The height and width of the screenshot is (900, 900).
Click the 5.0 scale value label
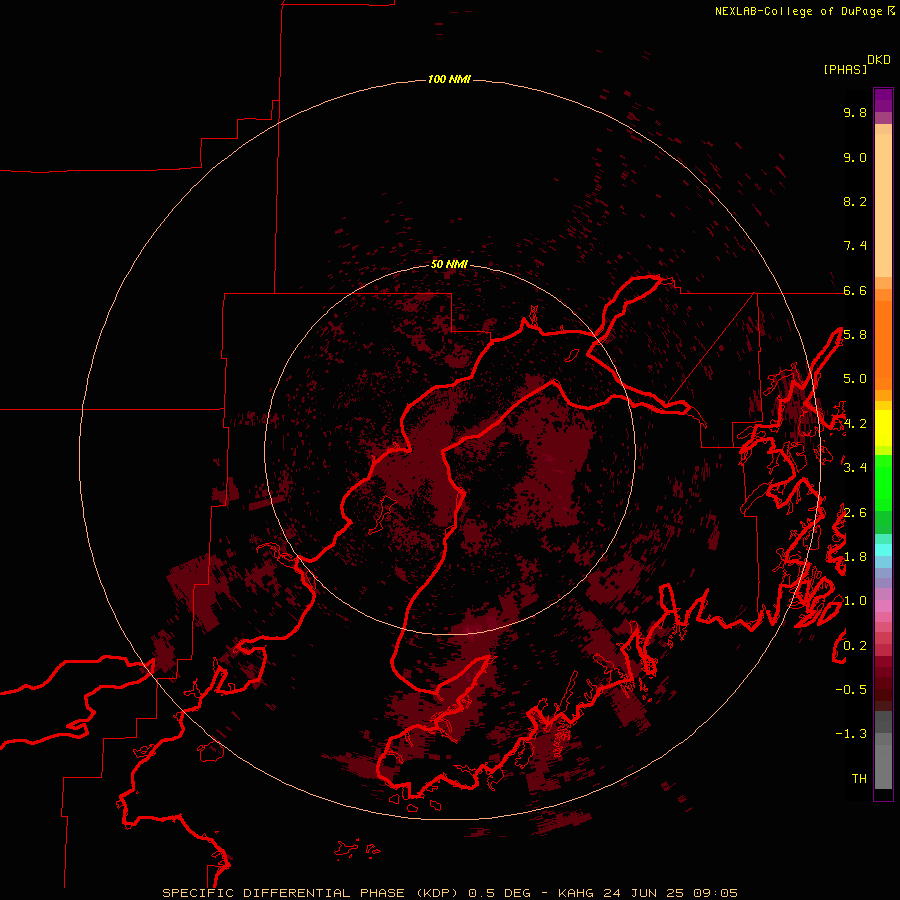855,379
